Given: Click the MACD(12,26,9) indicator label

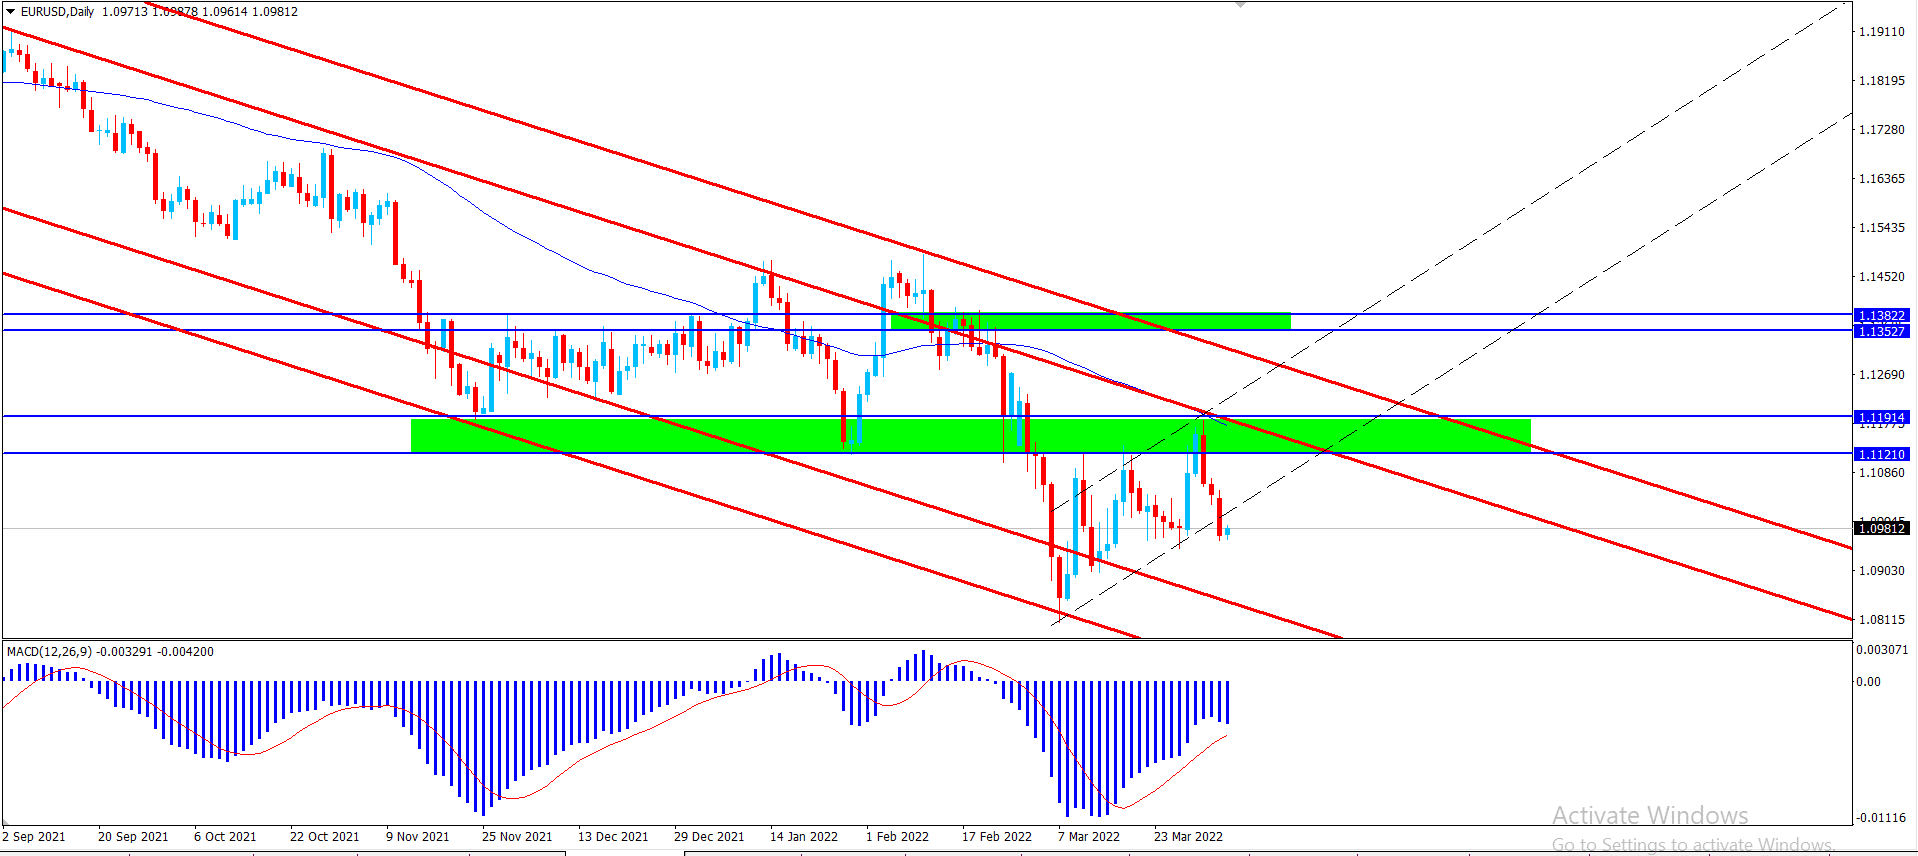Looking at the screenshot, I should 50,652.
